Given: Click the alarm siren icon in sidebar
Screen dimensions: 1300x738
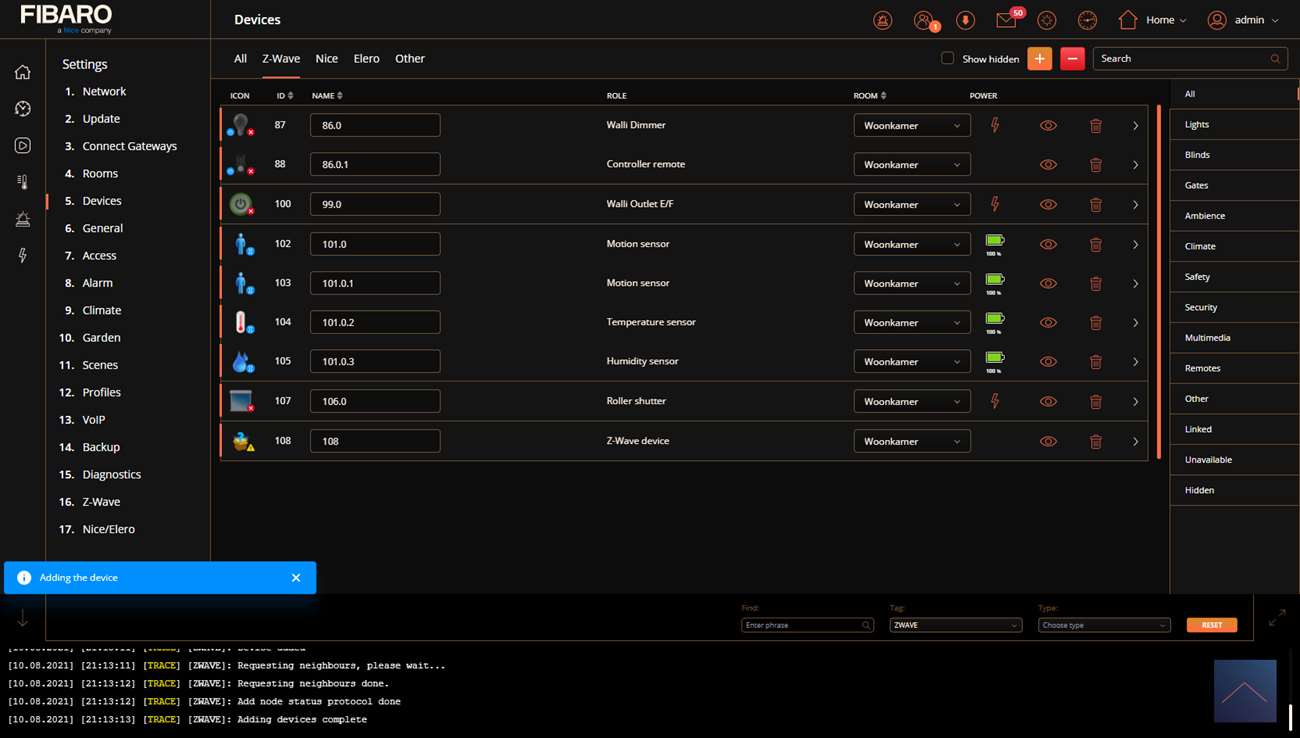Looking at the screenshot, I should (x=22, y=219).
